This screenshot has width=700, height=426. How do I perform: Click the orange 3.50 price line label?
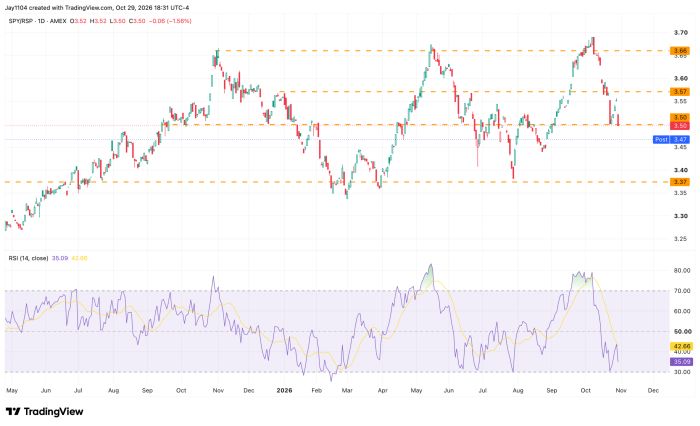[680, 117]
